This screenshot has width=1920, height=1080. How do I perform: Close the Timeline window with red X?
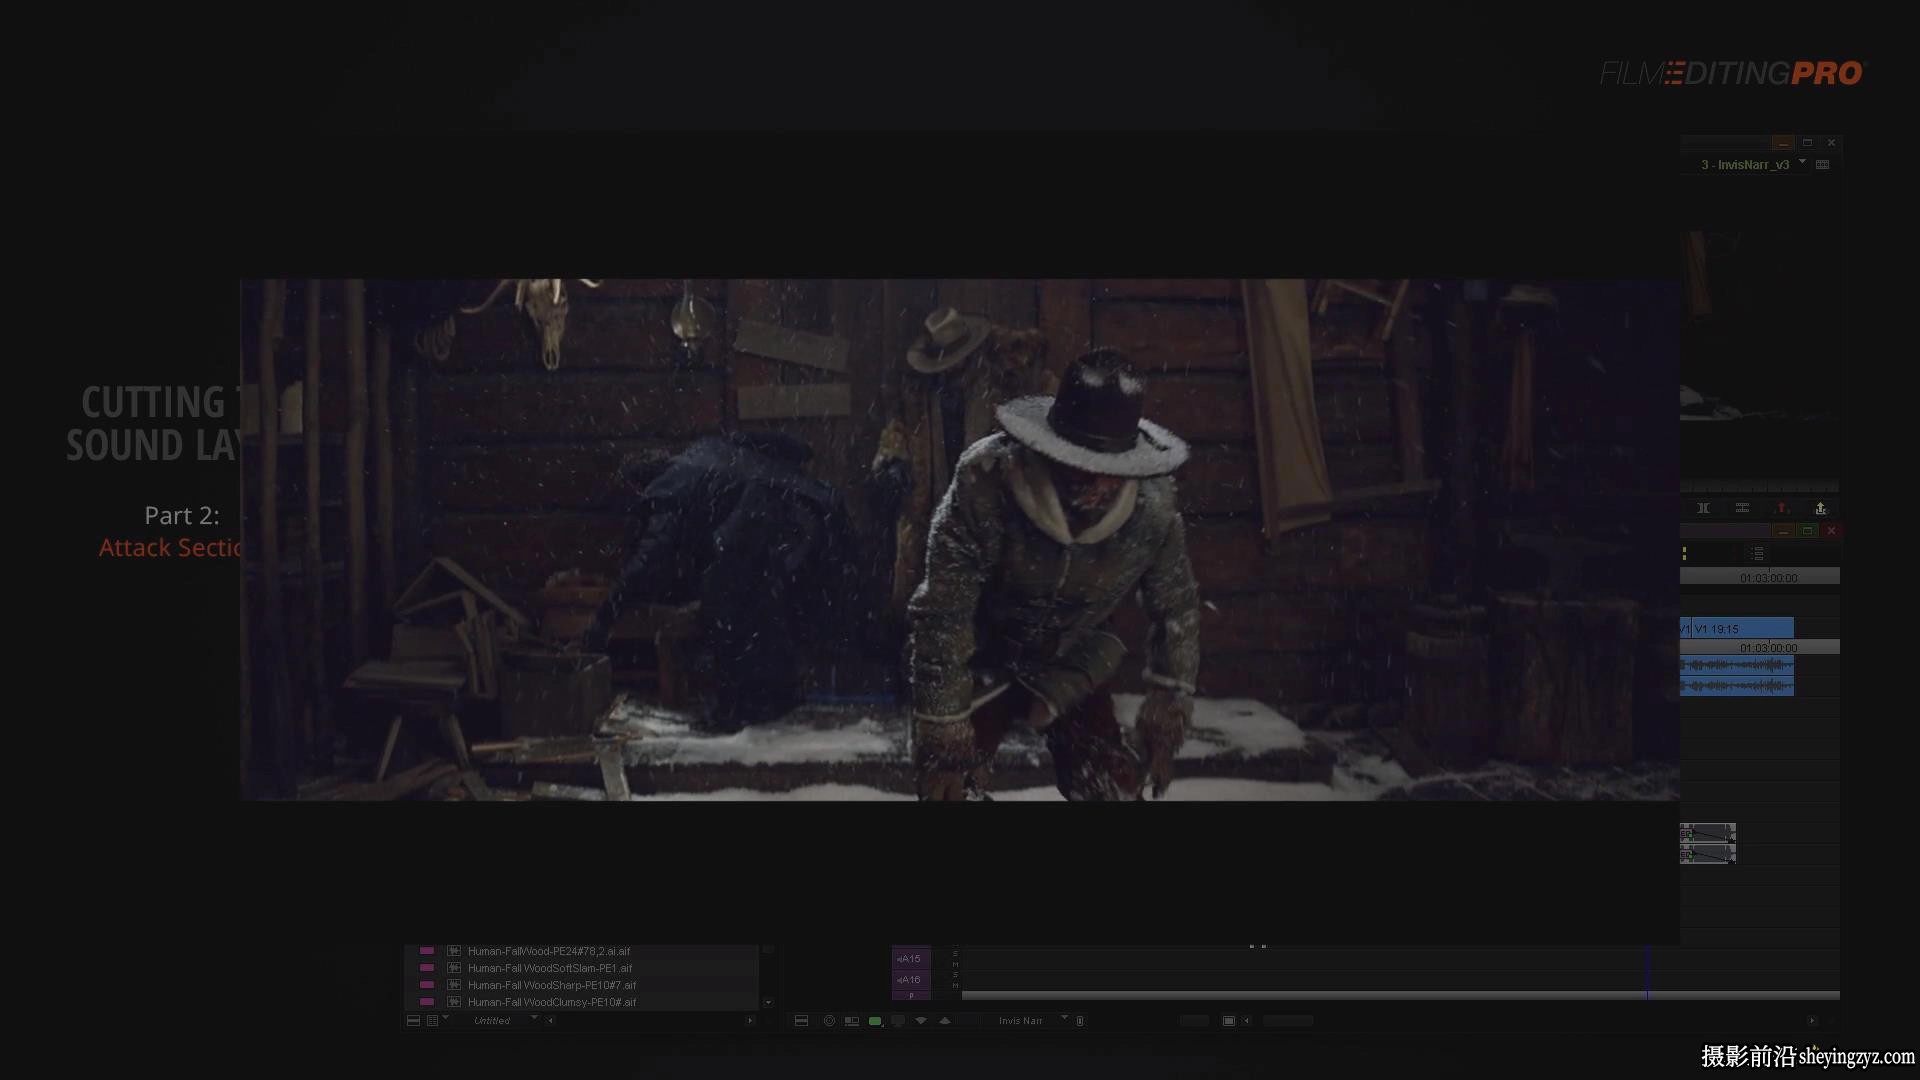[x=1831, y=531]
